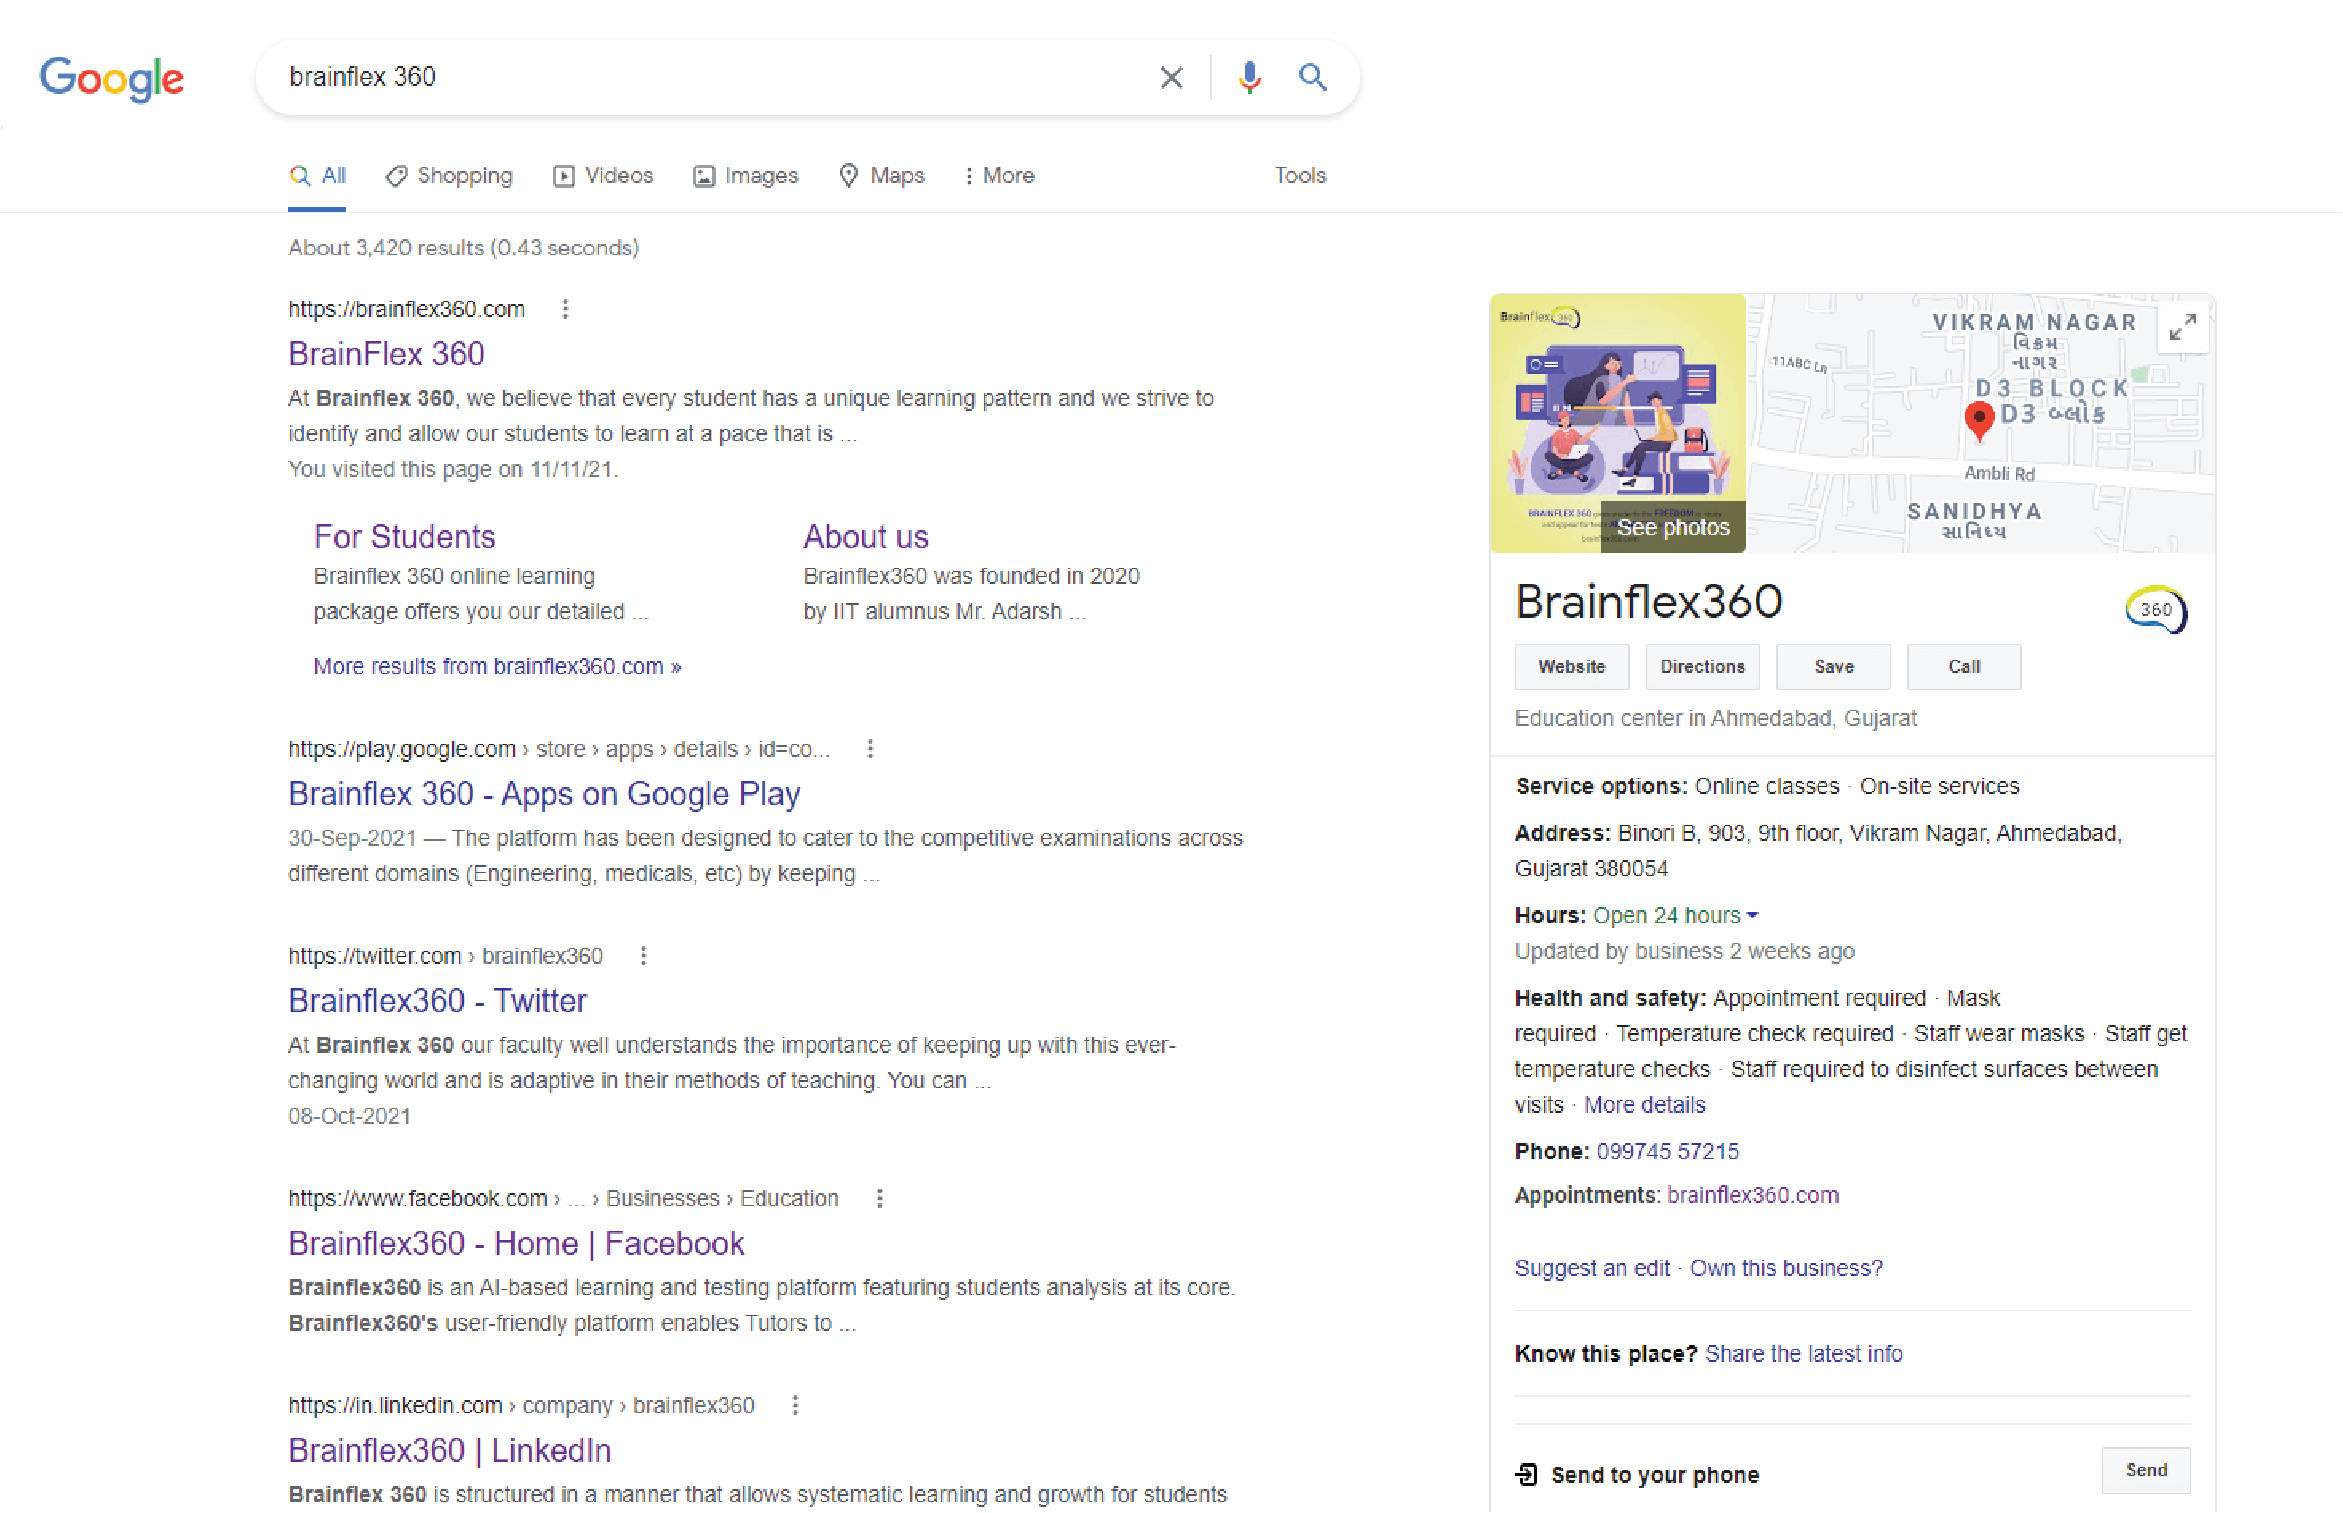Click 'Updated by business 2 weeks ago'
Viewport: 2343px width, 1513px height.
click(1684, 951)
